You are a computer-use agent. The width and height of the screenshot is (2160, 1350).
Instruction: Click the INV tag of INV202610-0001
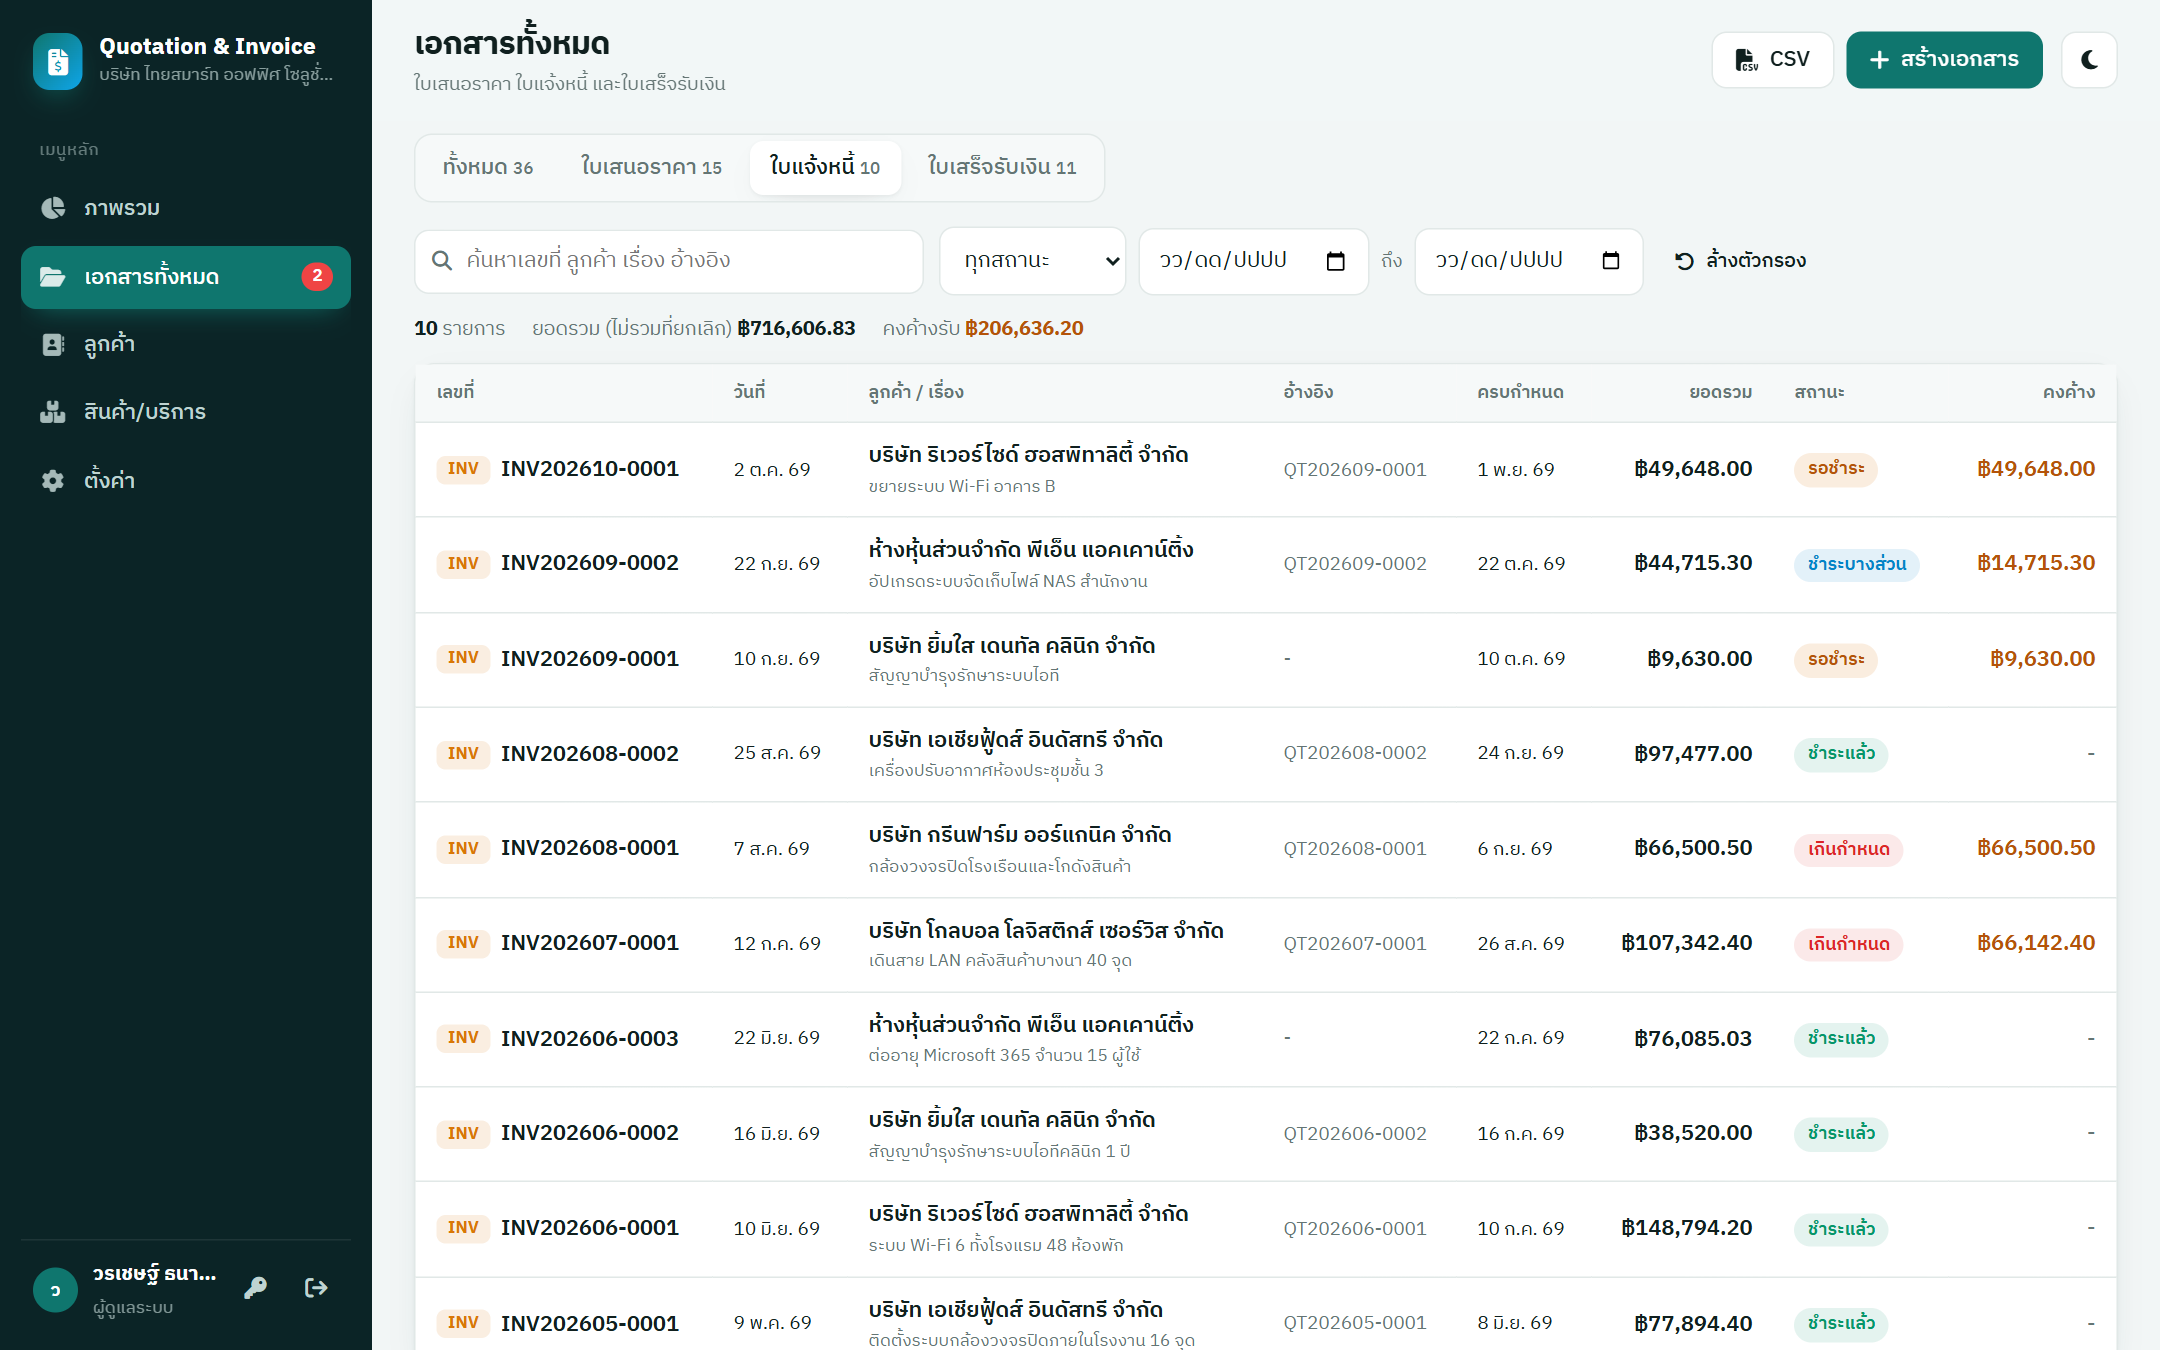pos(463,469)
